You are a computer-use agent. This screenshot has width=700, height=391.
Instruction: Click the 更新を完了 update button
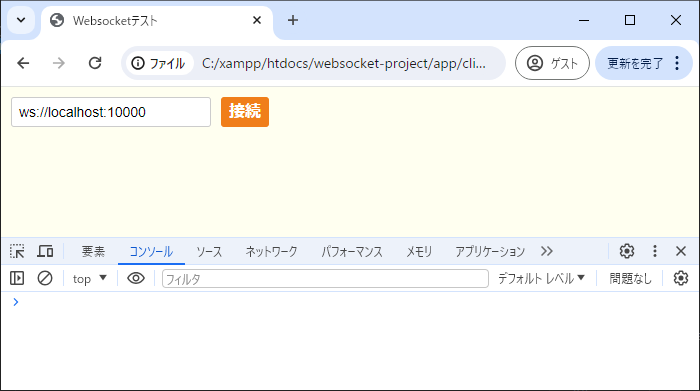[635, 63]
